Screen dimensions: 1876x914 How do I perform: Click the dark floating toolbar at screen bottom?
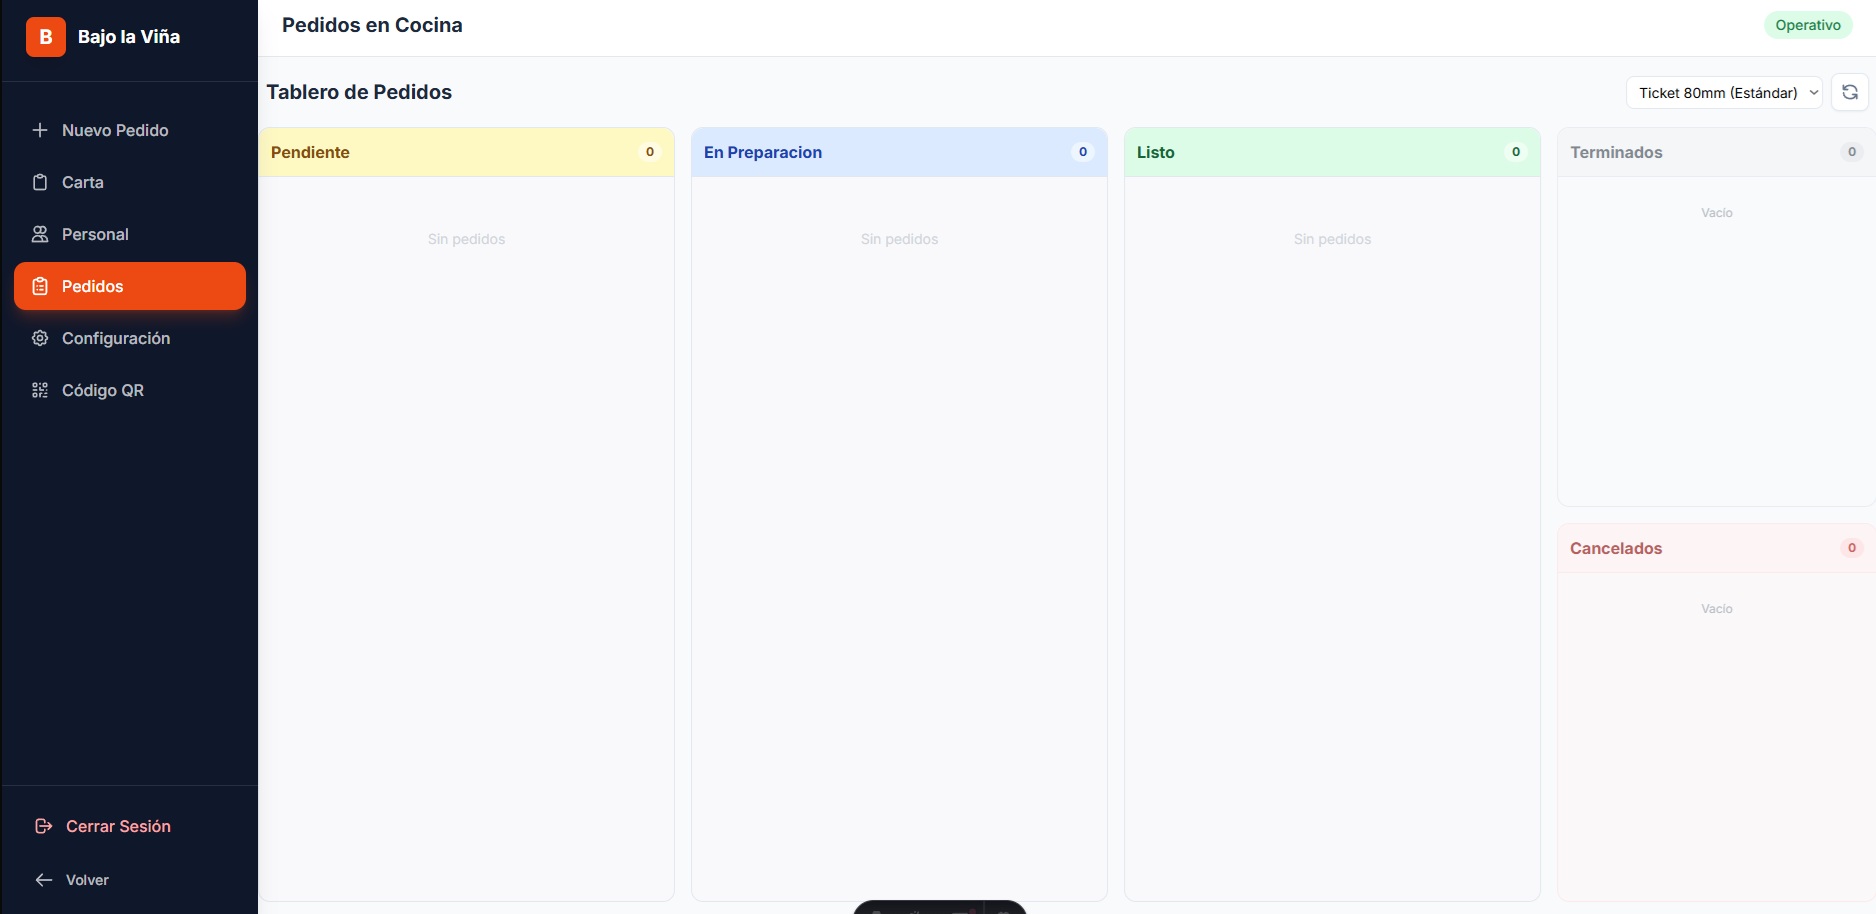point(938,908)
